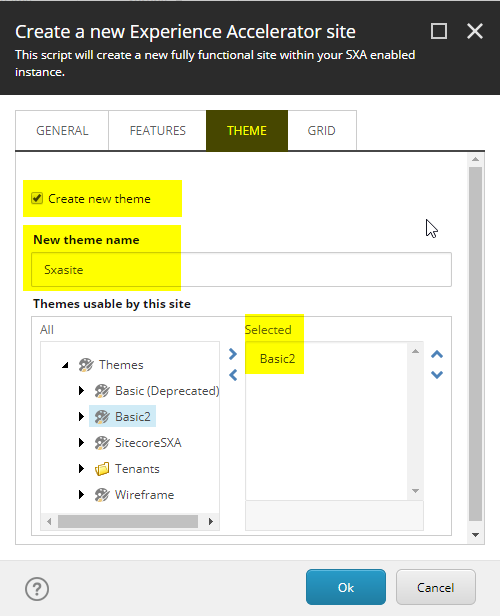
Task: Click the Basic2 palette icon
Action: 102,416
